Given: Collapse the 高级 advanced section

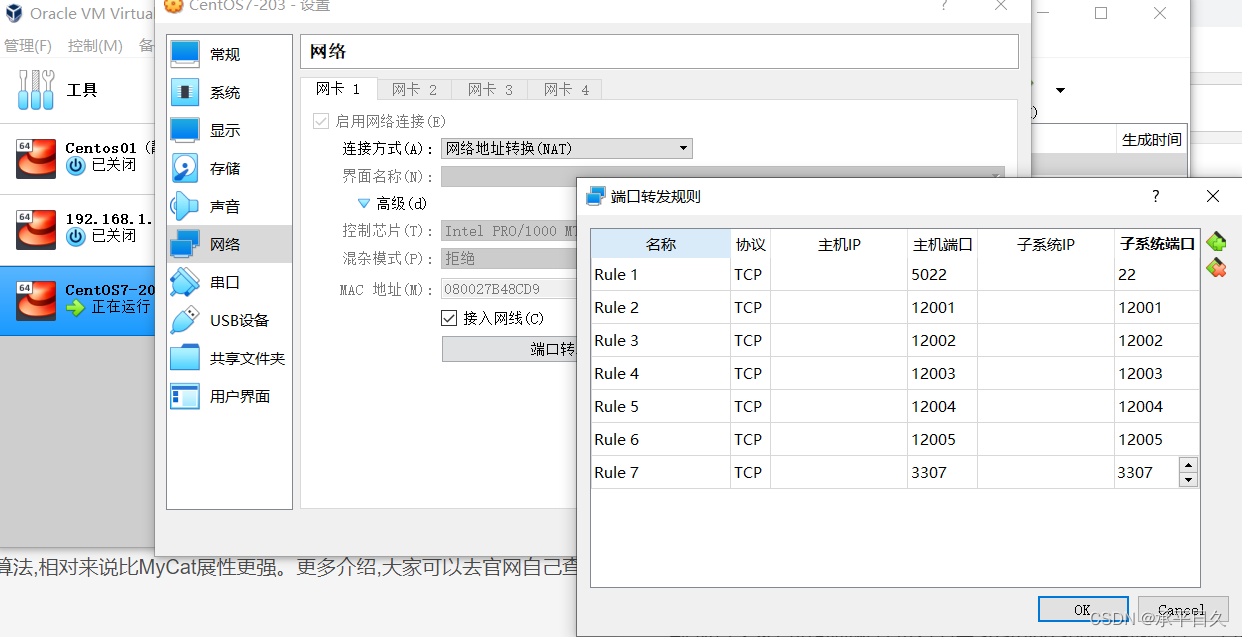Looking at the screenshot, I should (364, 203).
